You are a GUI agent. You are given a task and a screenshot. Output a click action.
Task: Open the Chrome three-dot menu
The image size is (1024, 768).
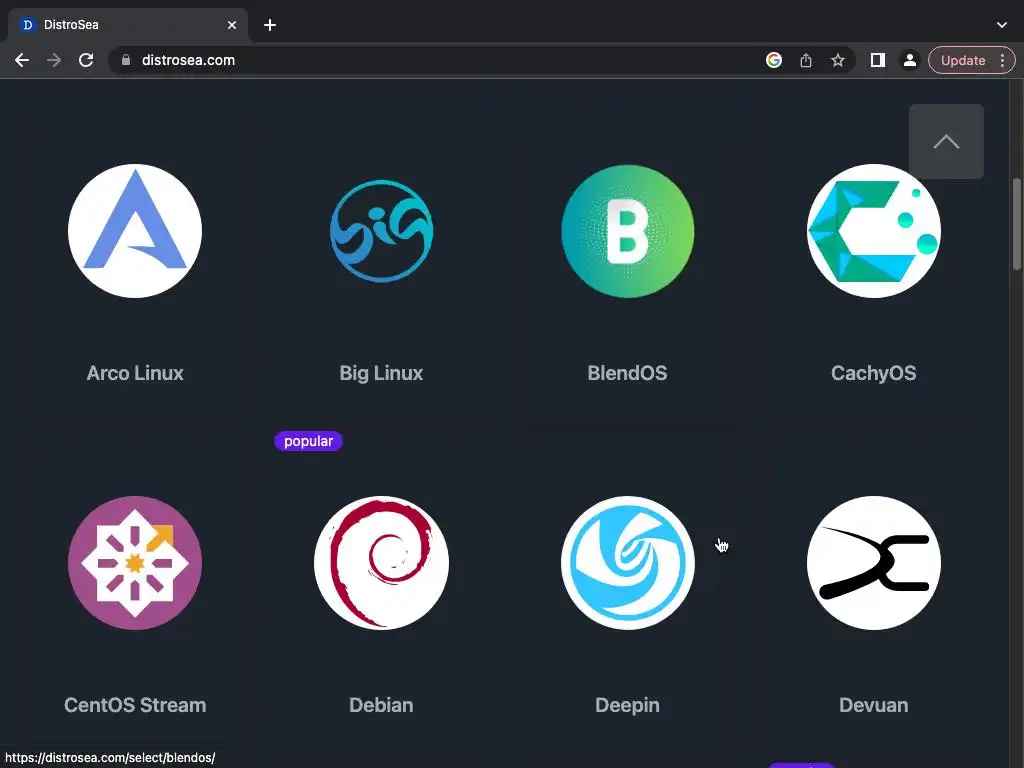pos(1002,60)
